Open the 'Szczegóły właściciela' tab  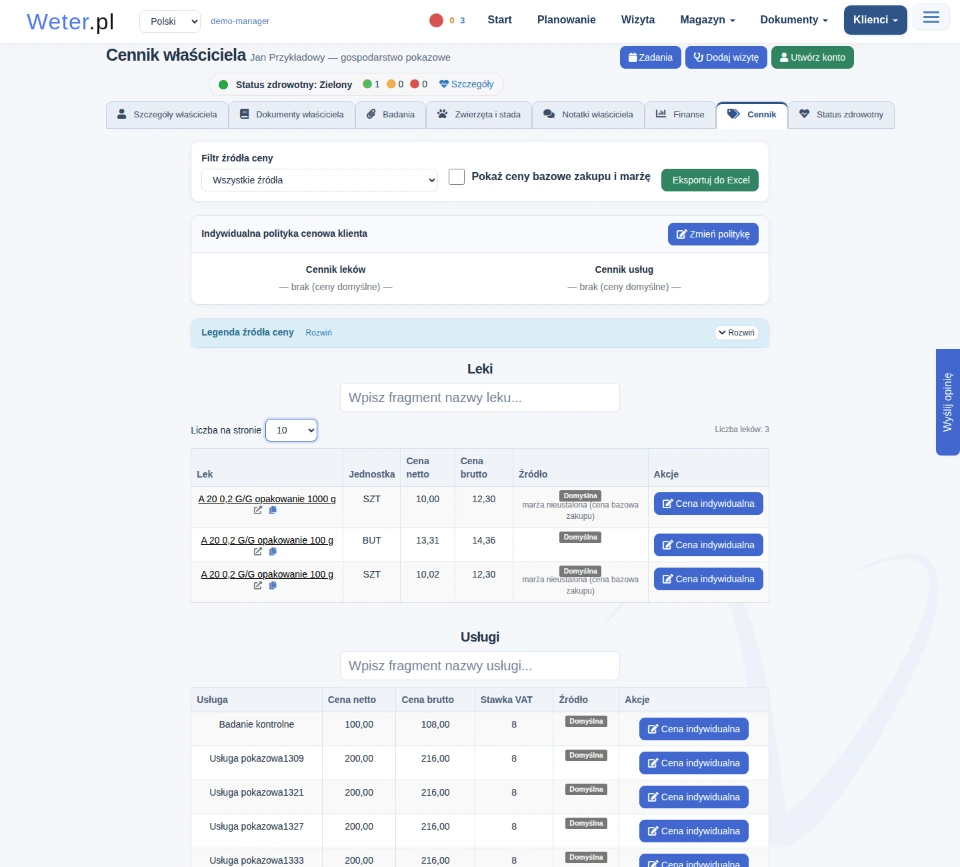167,114
